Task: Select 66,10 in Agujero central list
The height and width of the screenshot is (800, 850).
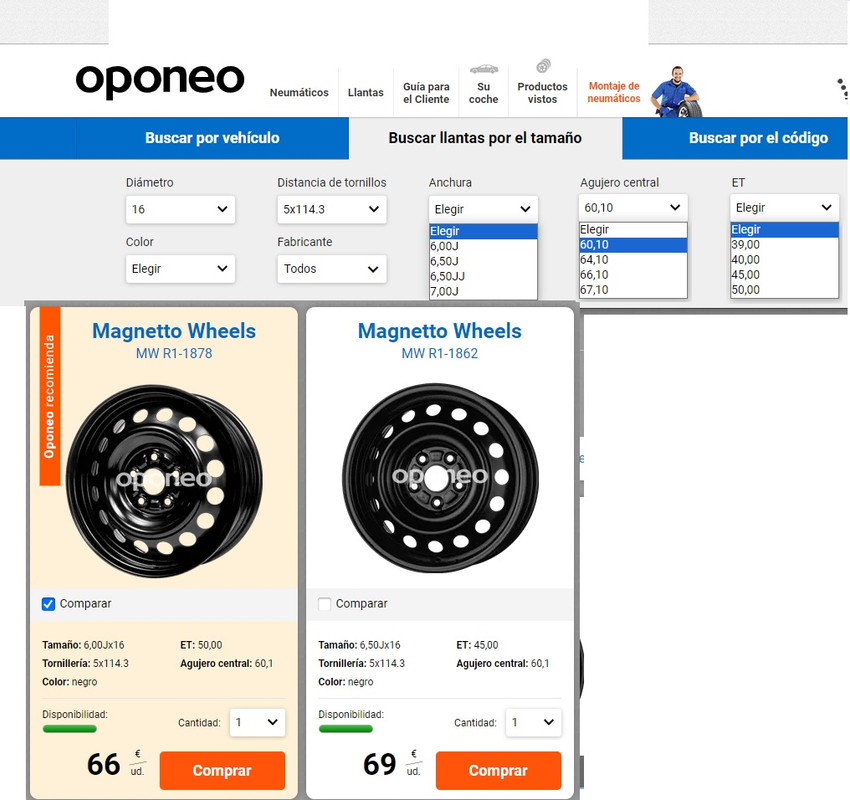Action: click(633, 275)
